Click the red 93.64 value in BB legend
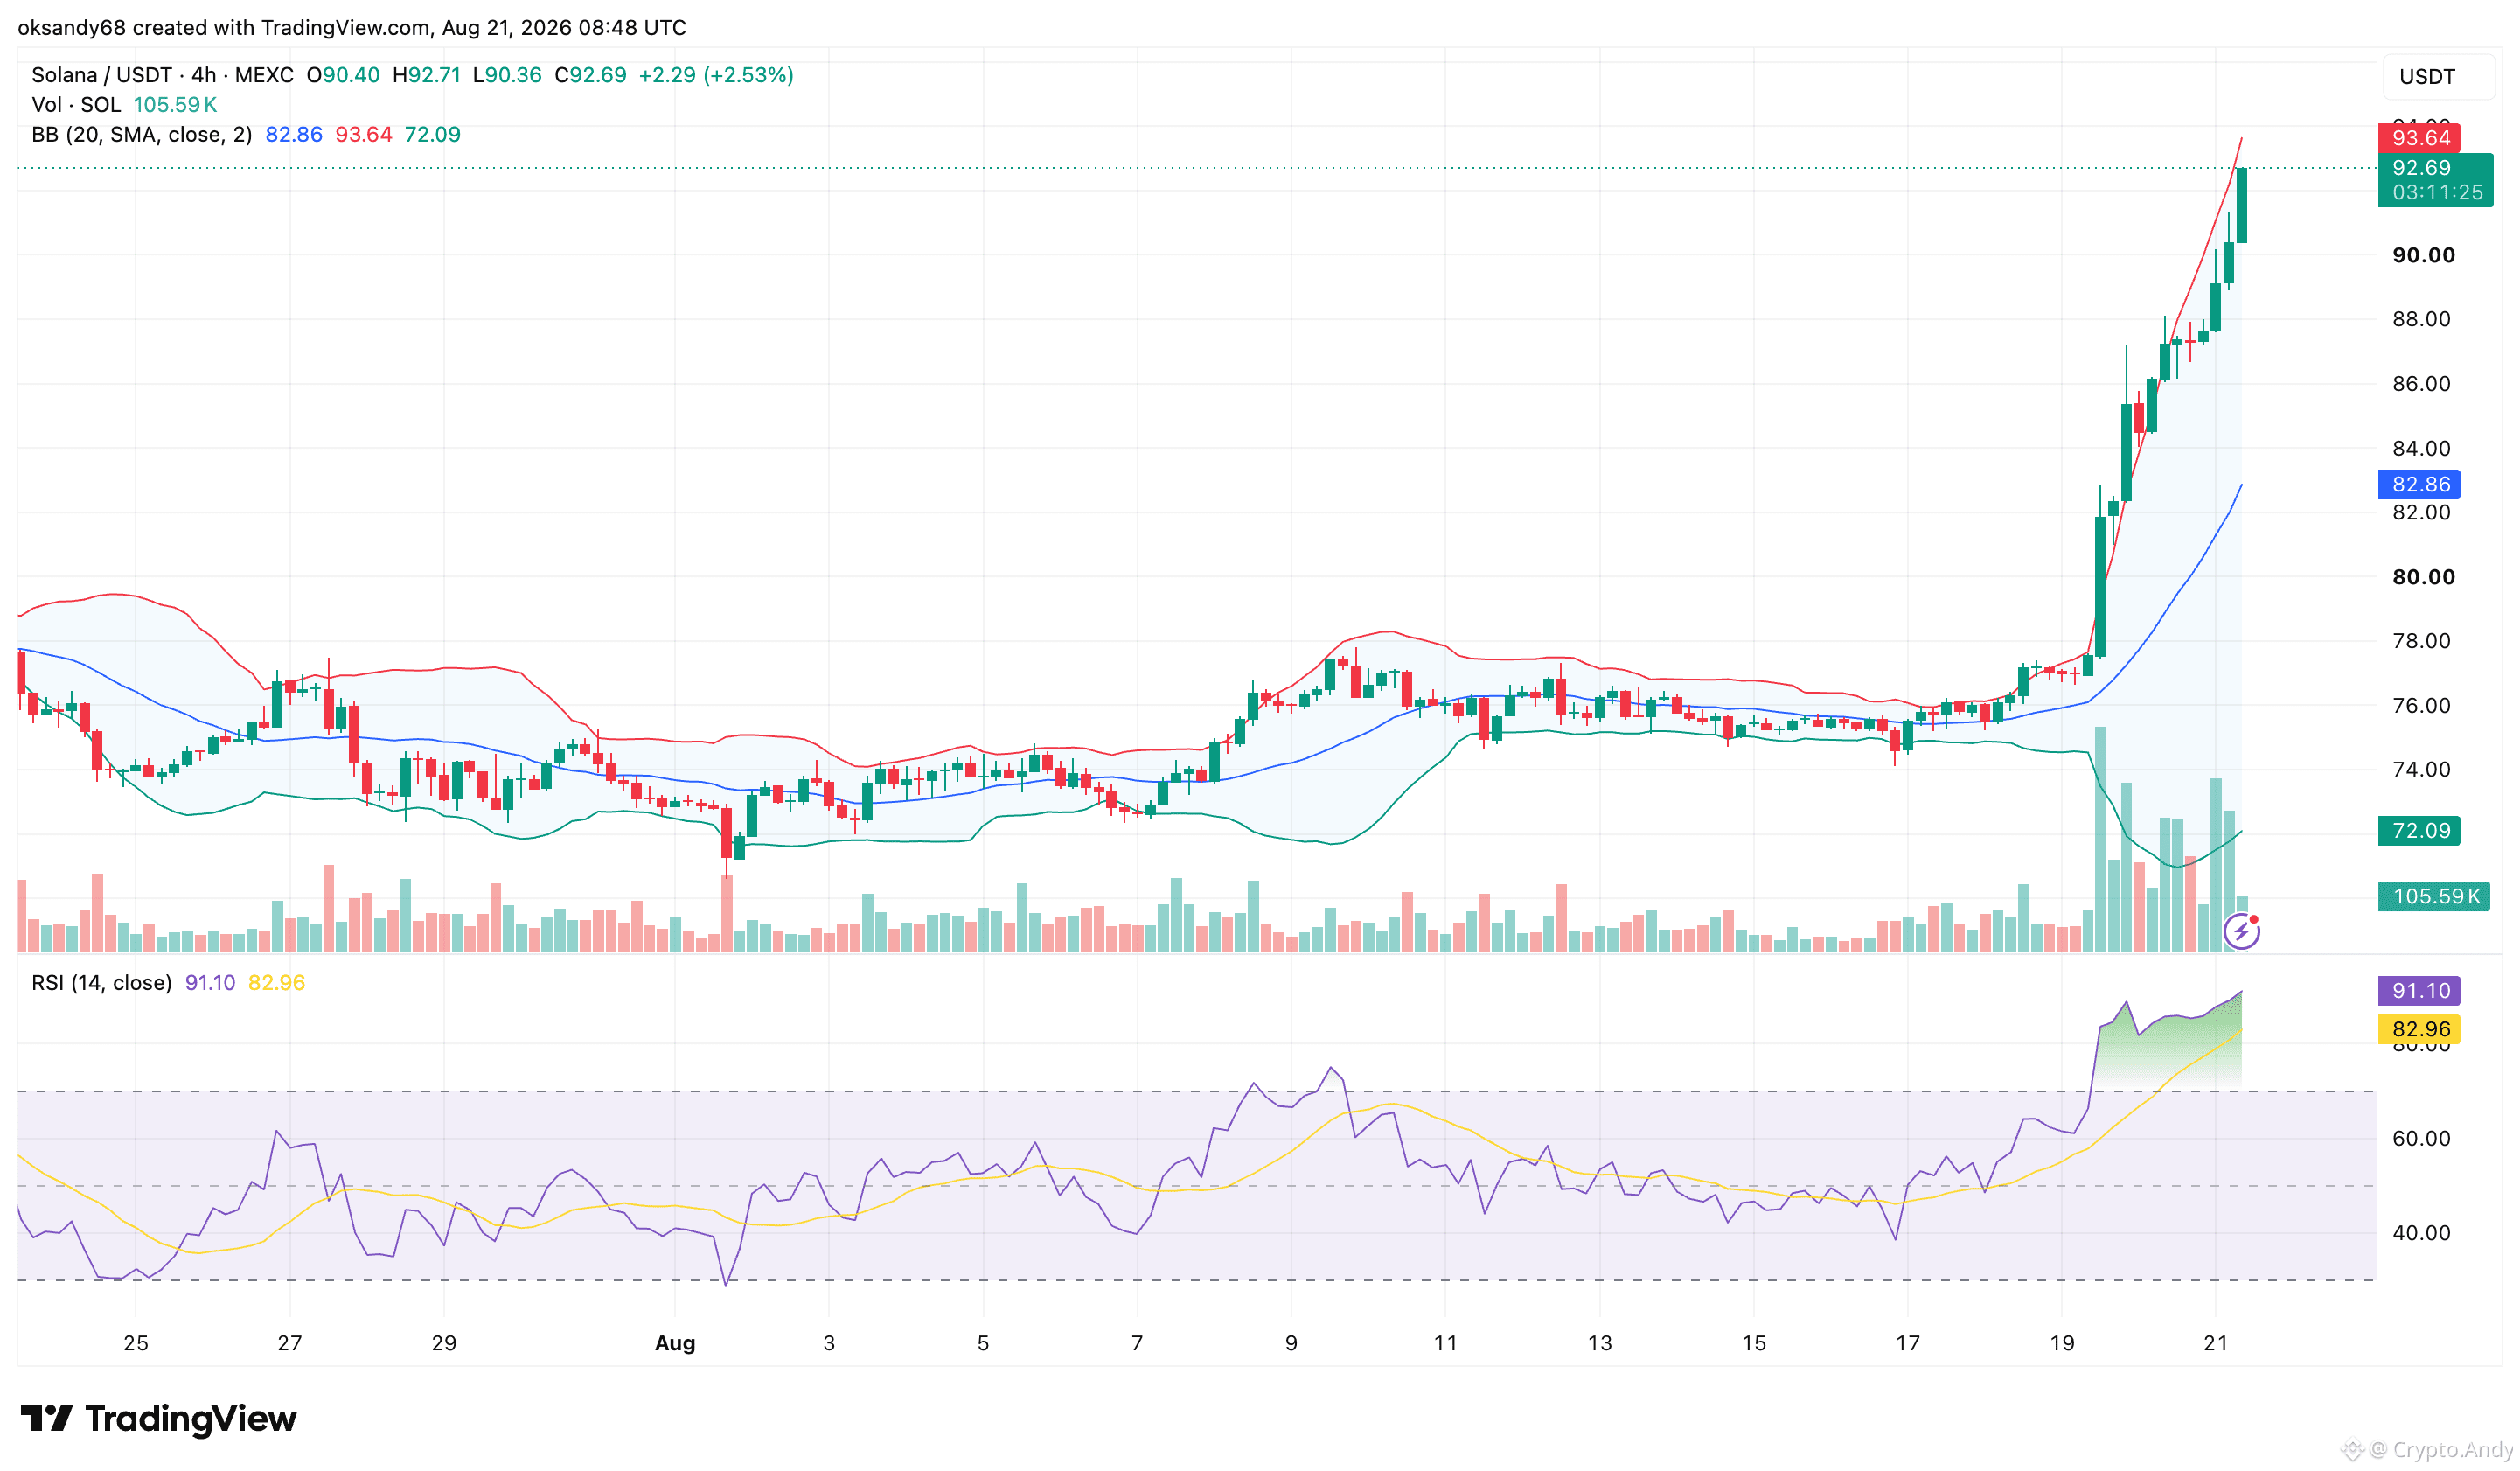The width and height of the screenshot is (2520, 1471). [x=364, y=134]
